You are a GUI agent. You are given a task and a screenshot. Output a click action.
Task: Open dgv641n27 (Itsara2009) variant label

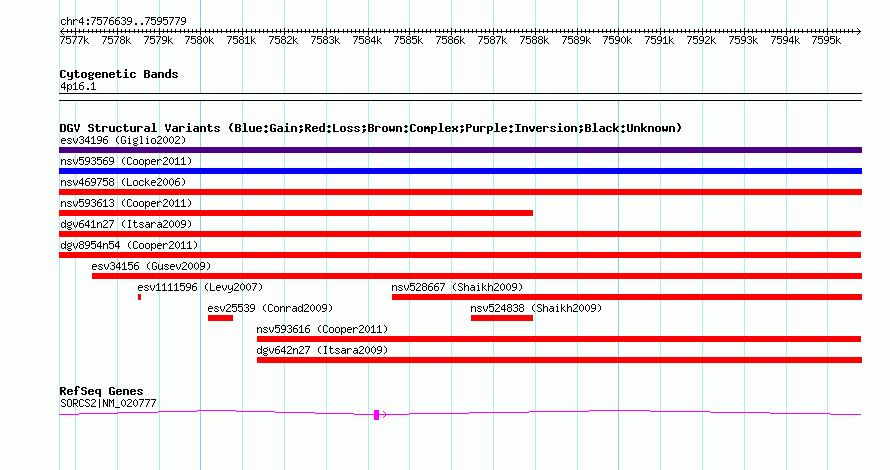click(x=126, y=224)
